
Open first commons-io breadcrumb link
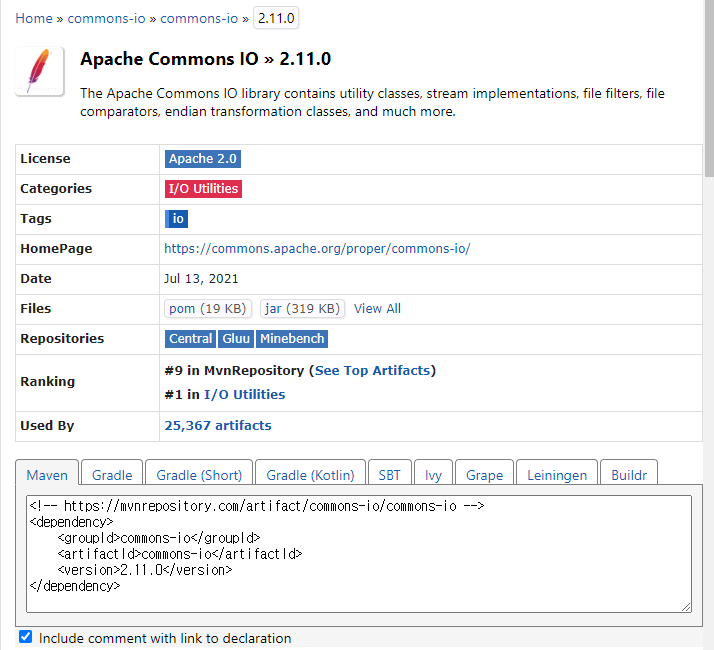[x=106, y=18]
